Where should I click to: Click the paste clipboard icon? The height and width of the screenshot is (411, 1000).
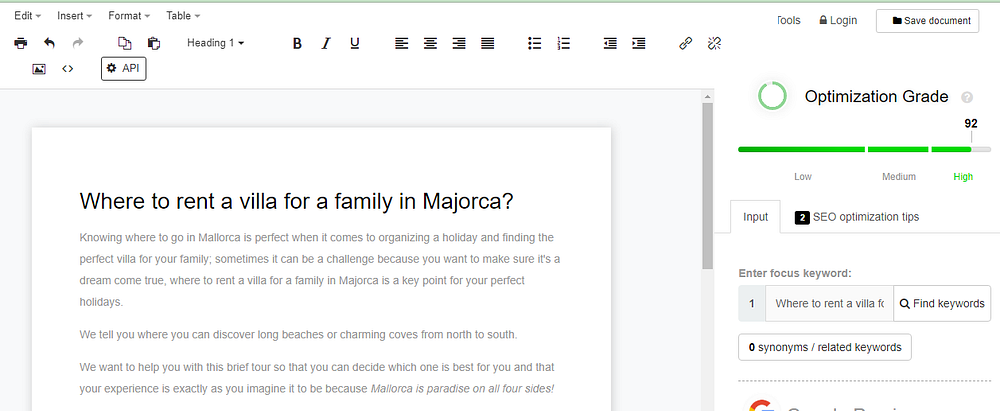click(154, 43)
